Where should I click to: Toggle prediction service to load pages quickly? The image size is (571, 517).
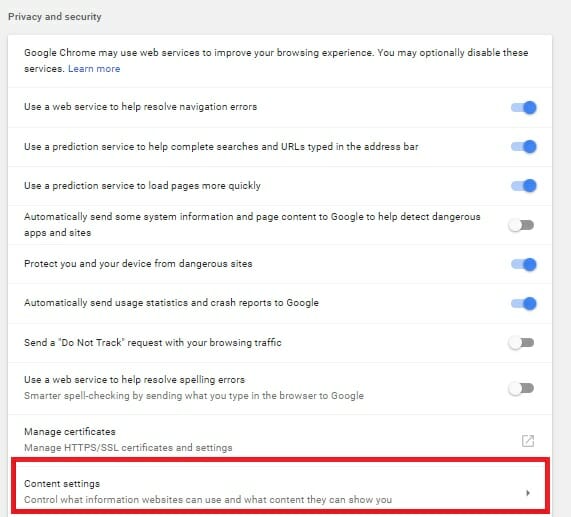pos(523,186)
